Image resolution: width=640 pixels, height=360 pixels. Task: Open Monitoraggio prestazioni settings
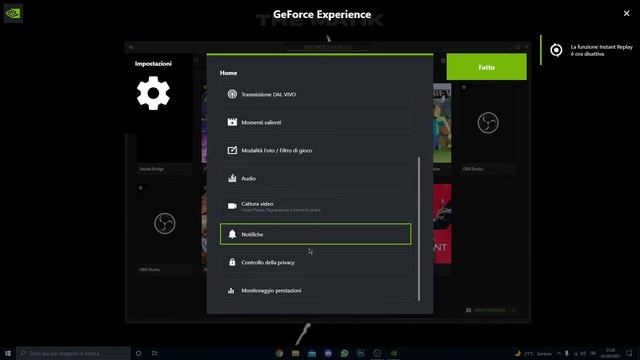pyautogui.click(x=315, y=291)
